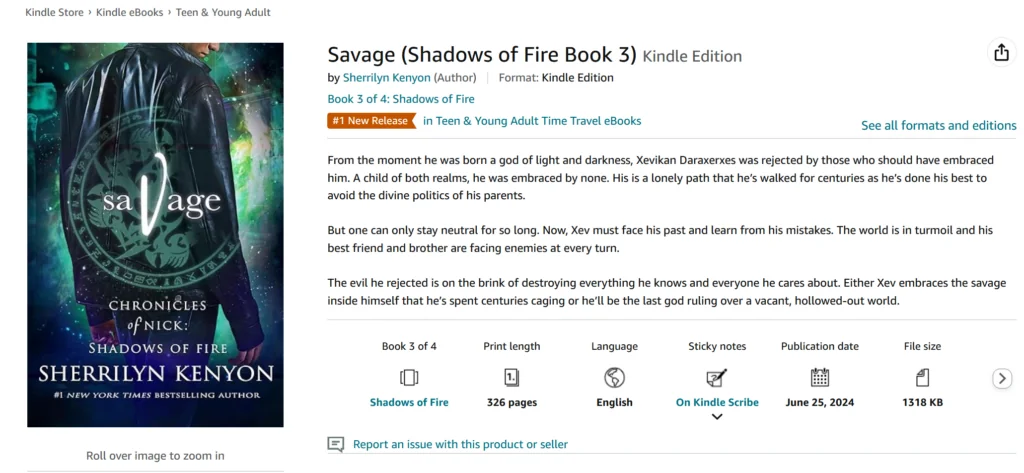Screen dimensions: 1024x473
Task: Click the print length pages icon
Action: click(511, 378)
